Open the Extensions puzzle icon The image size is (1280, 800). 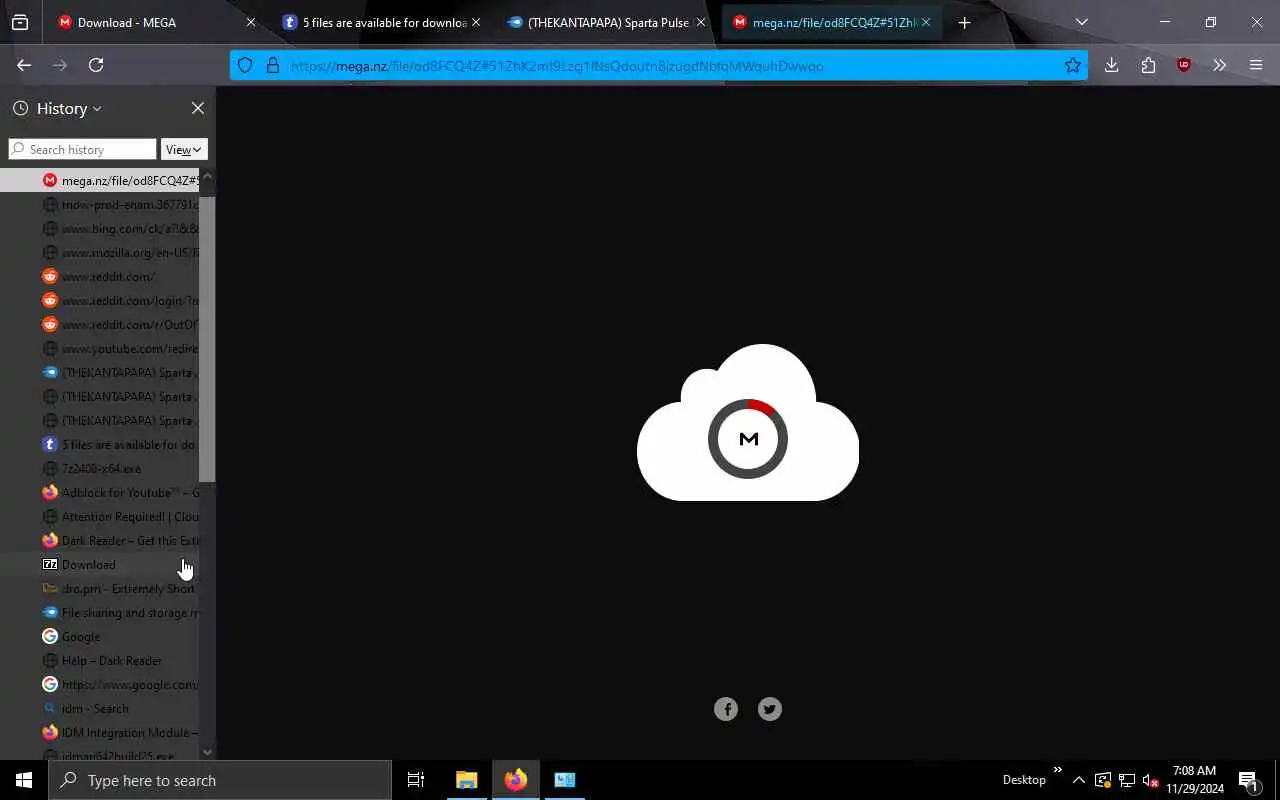pos(1148,65)
